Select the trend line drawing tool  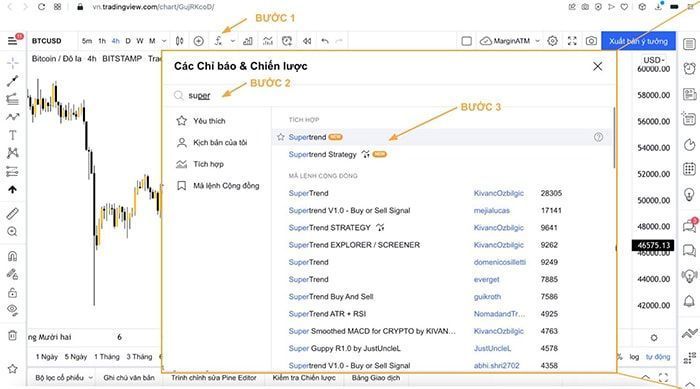coord(12,81)
